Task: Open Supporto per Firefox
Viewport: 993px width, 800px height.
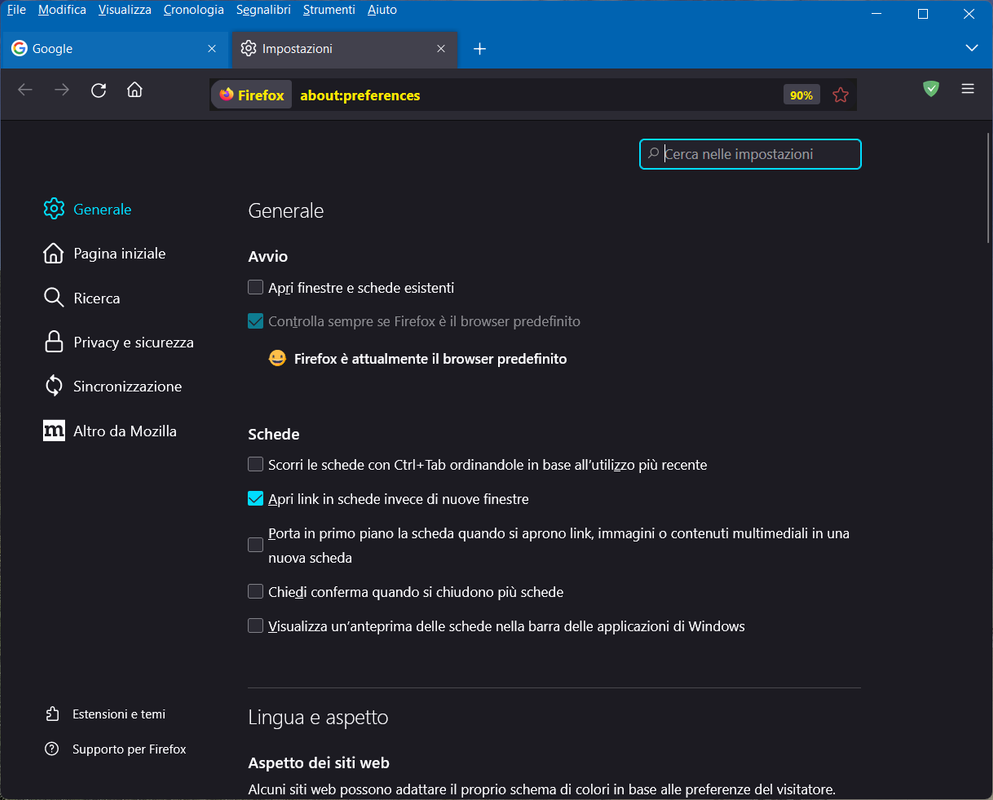Action: coord(116,749)
